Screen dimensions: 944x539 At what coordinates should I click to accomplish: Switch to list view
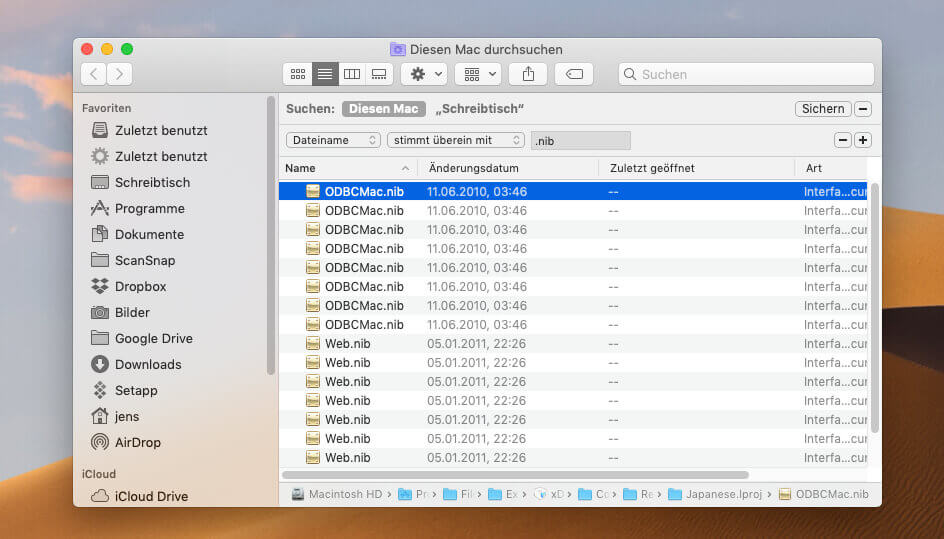[x=325, y=74]
